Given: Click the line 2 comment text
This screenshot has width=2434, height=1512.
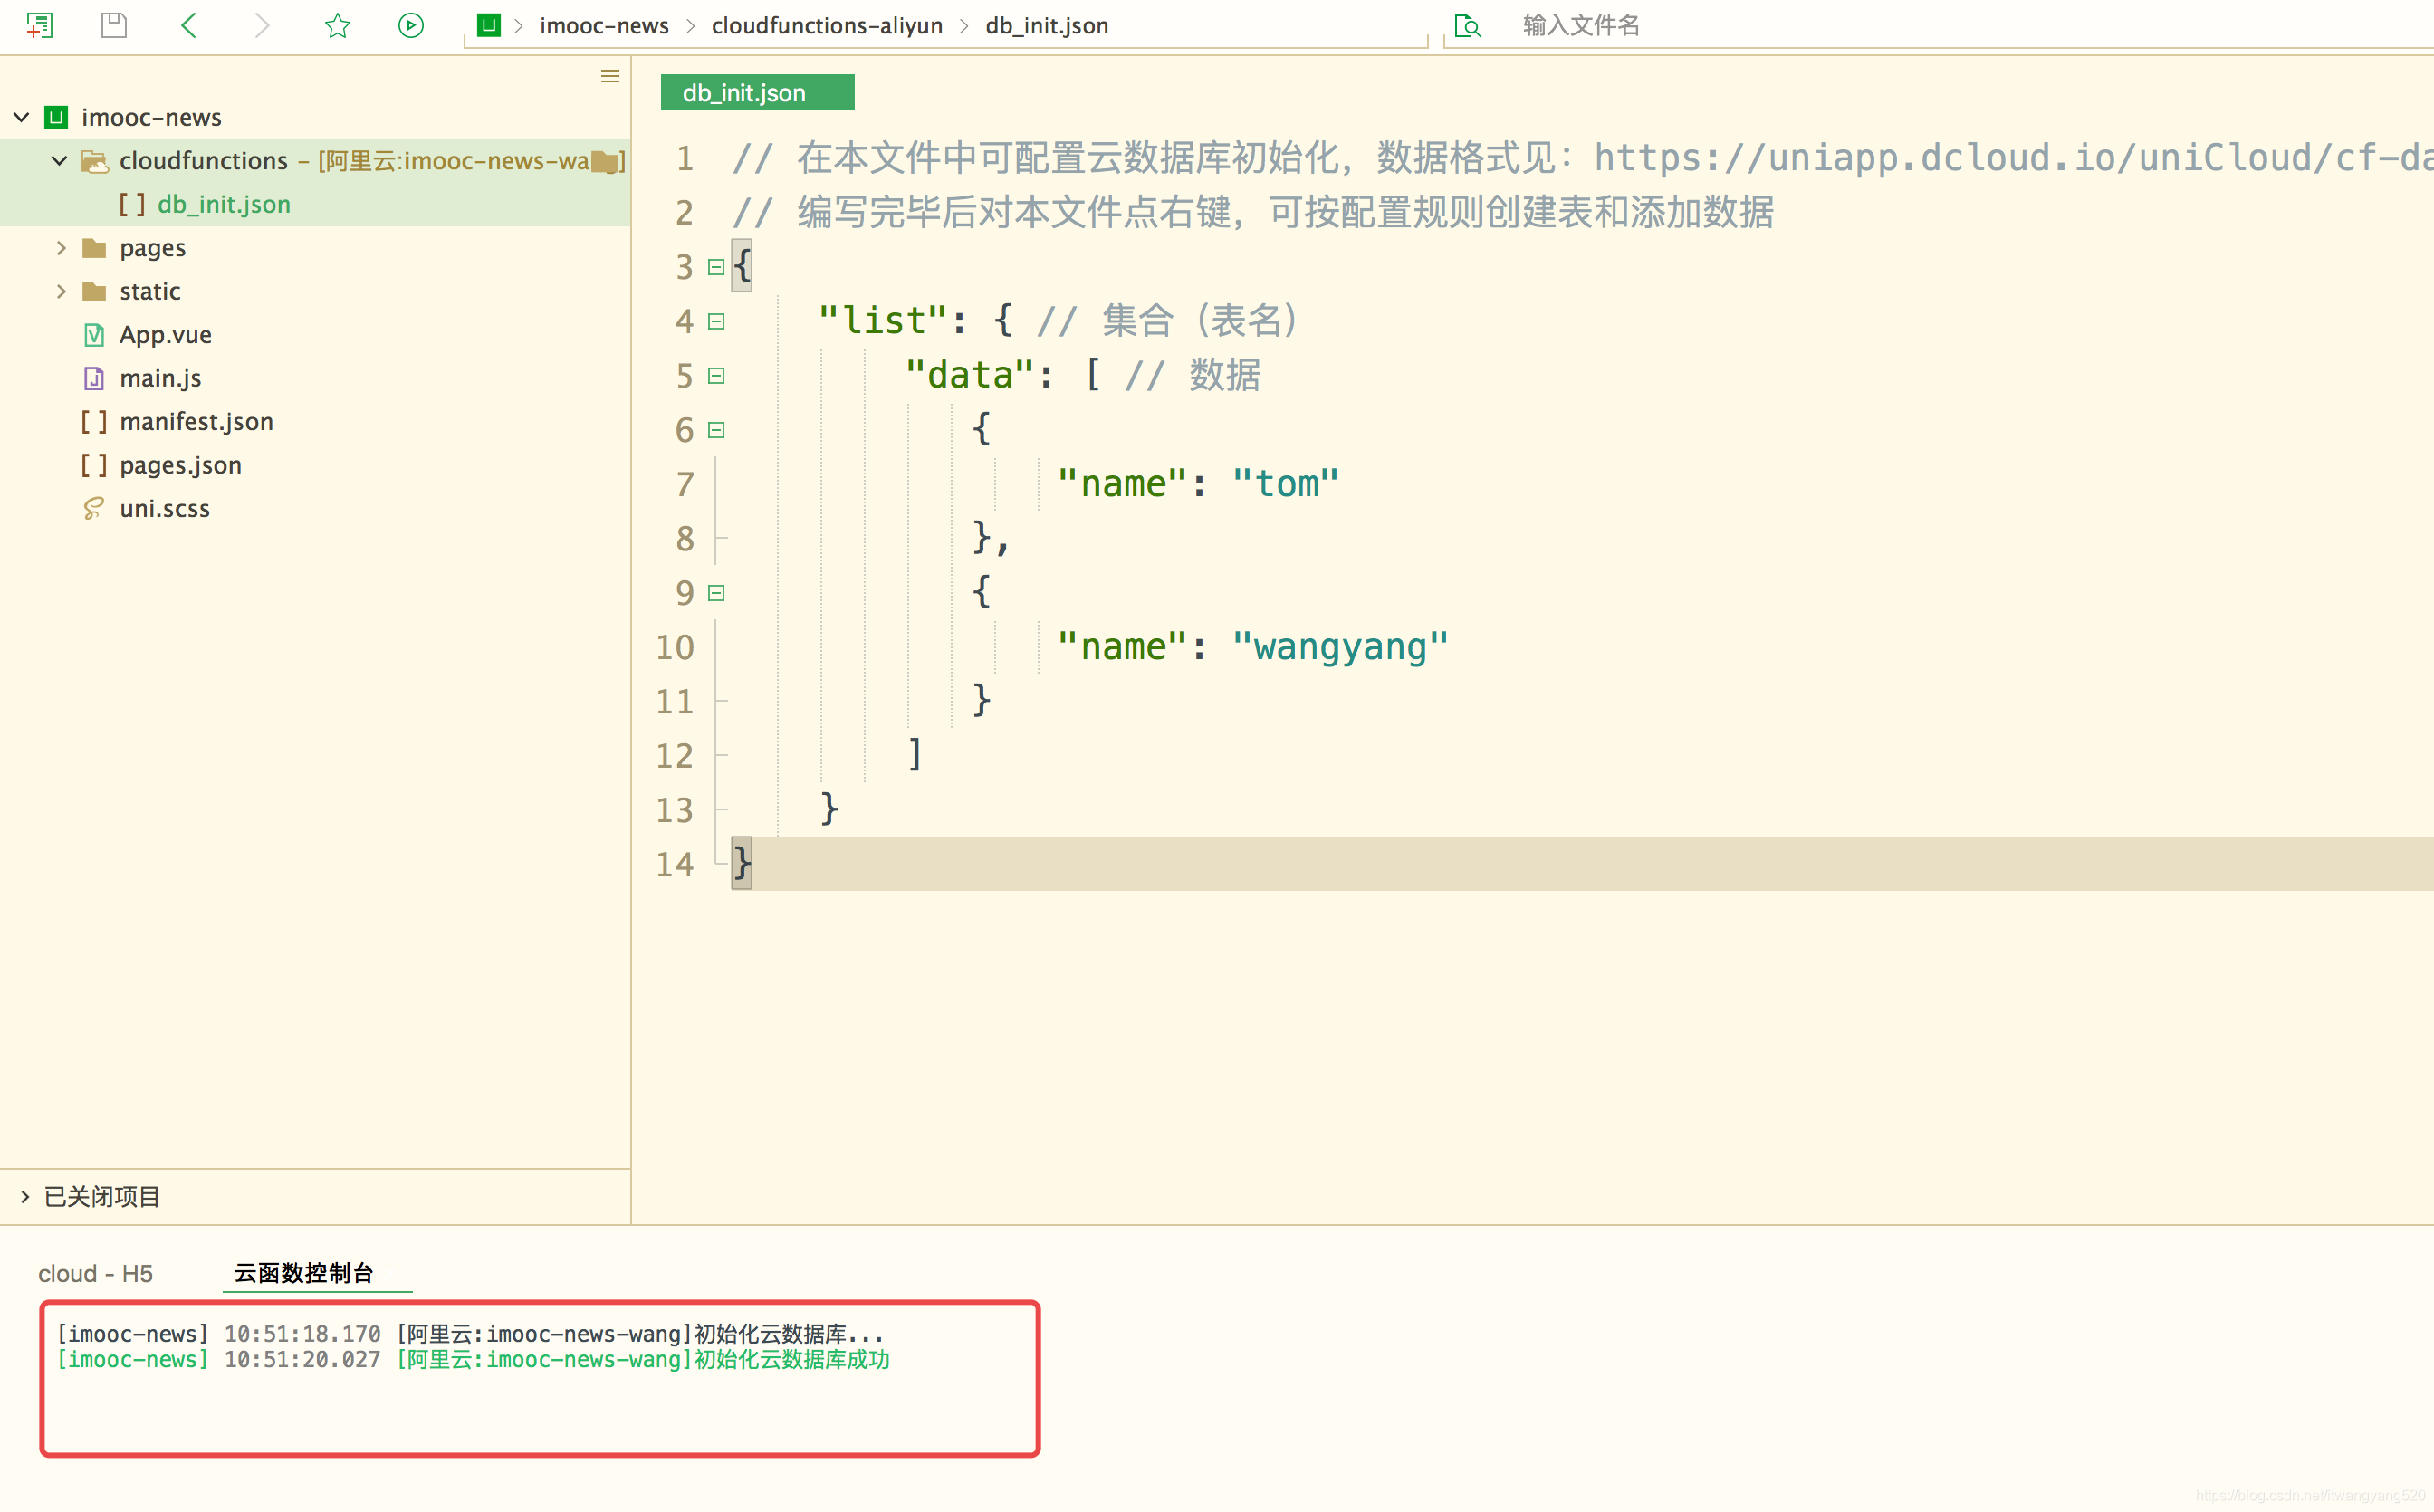Looking at the screenshot, I should [1254, 212].
